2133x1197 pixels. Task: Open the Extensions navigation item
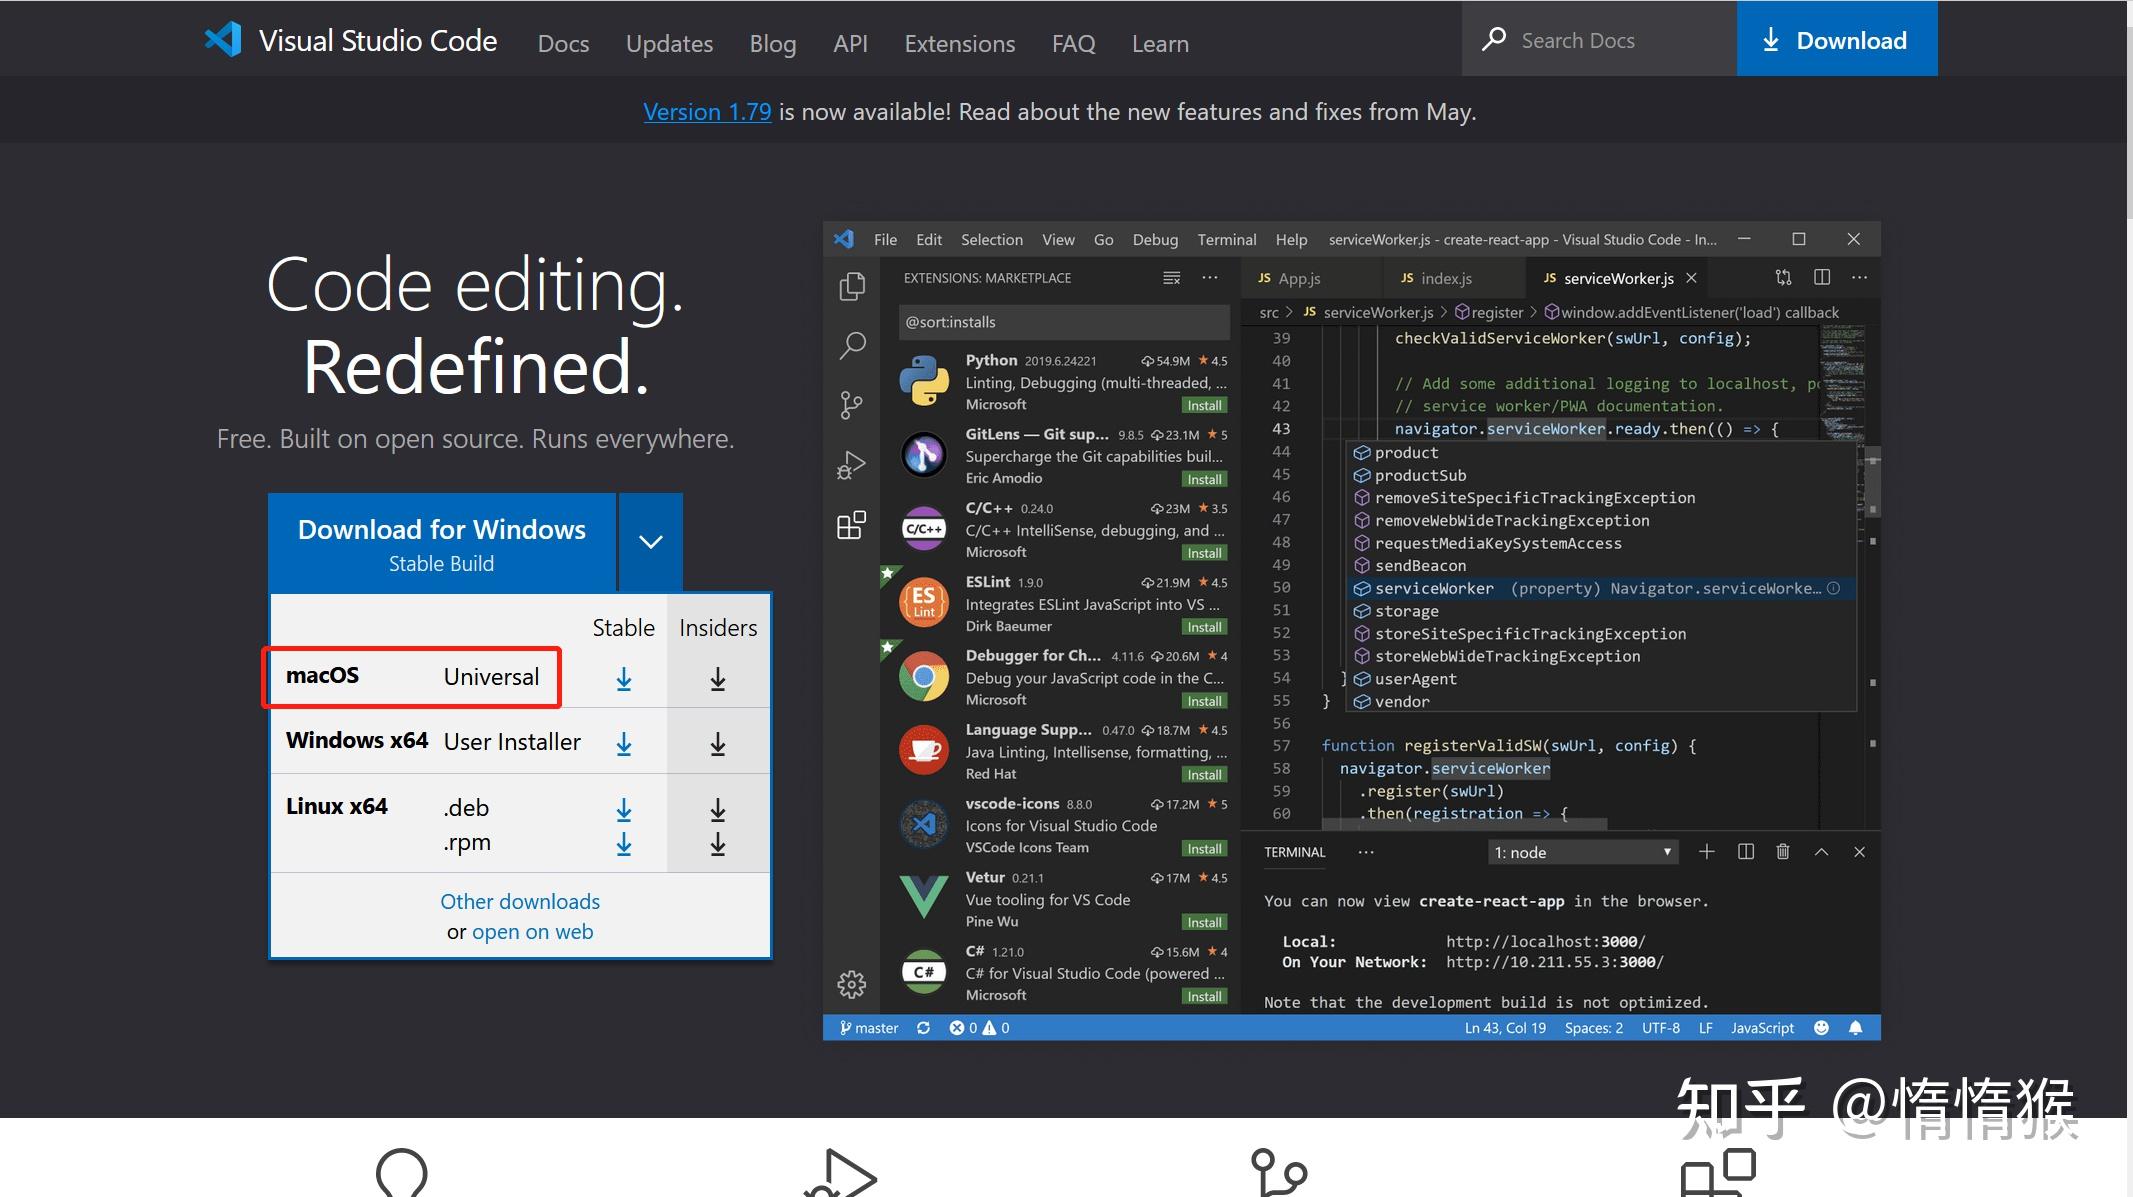coord(959,44)
